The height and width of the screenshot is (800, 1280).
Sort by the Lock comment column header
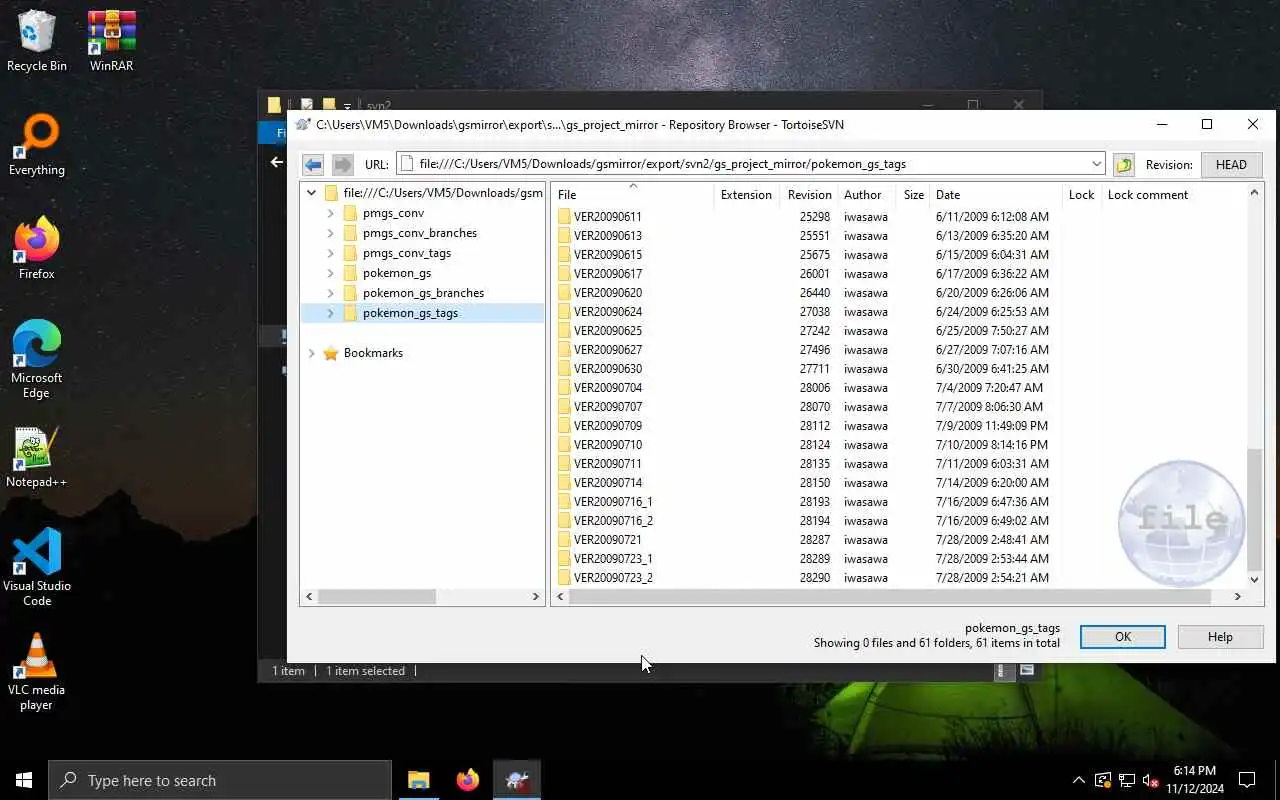[1148, 195]
